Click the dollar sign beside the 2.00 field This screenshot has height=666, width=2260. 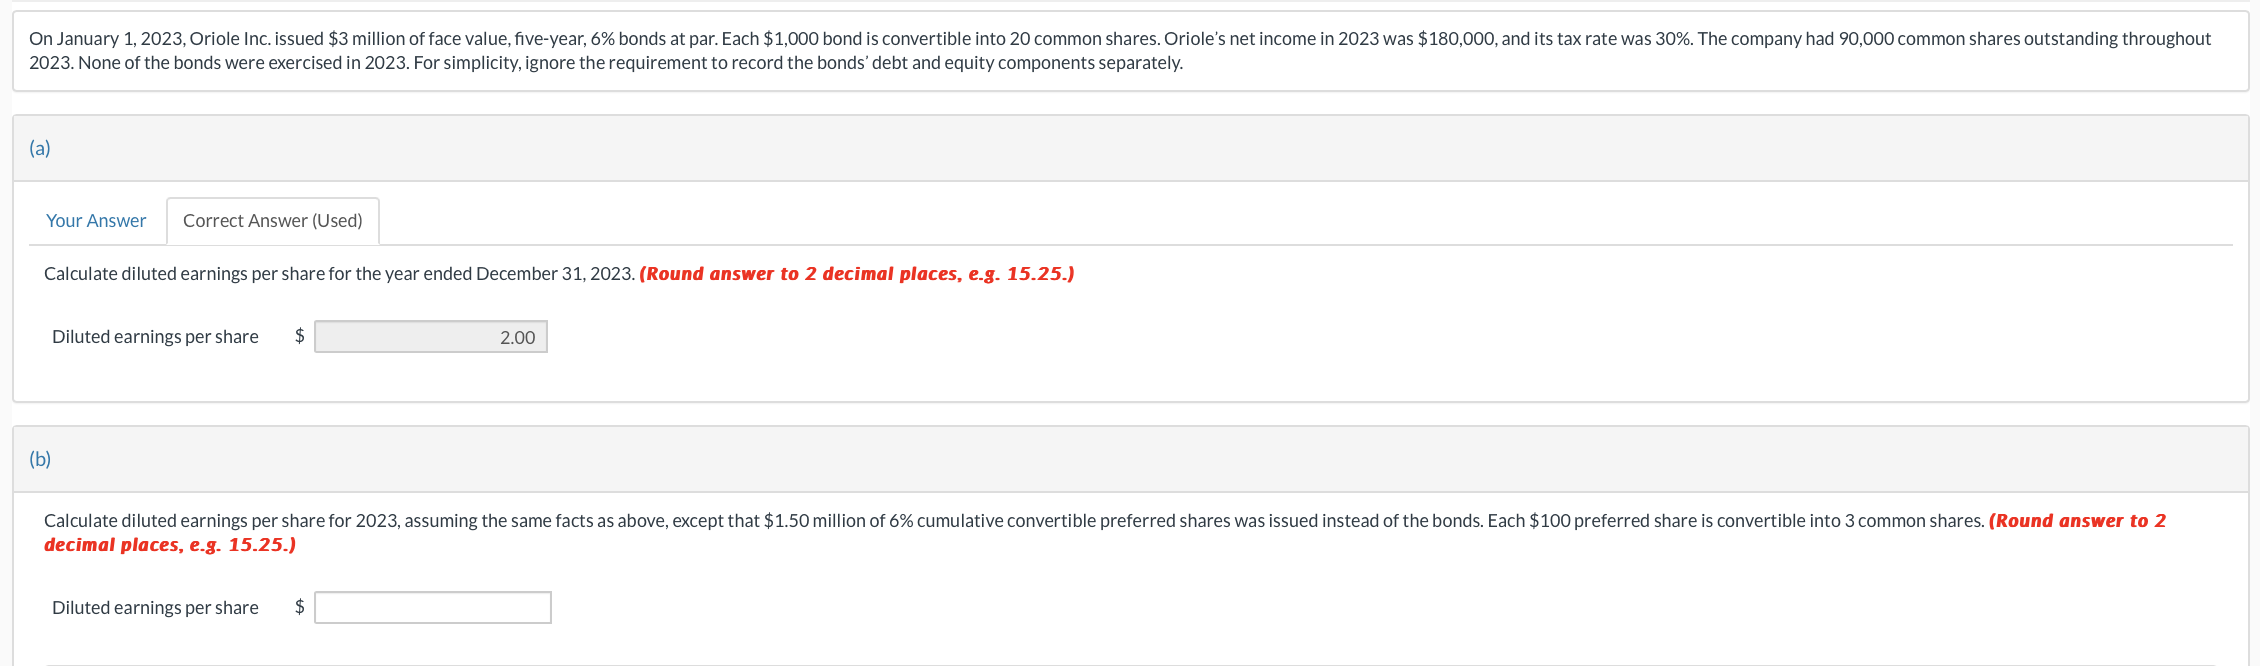(x=297, y=337)
